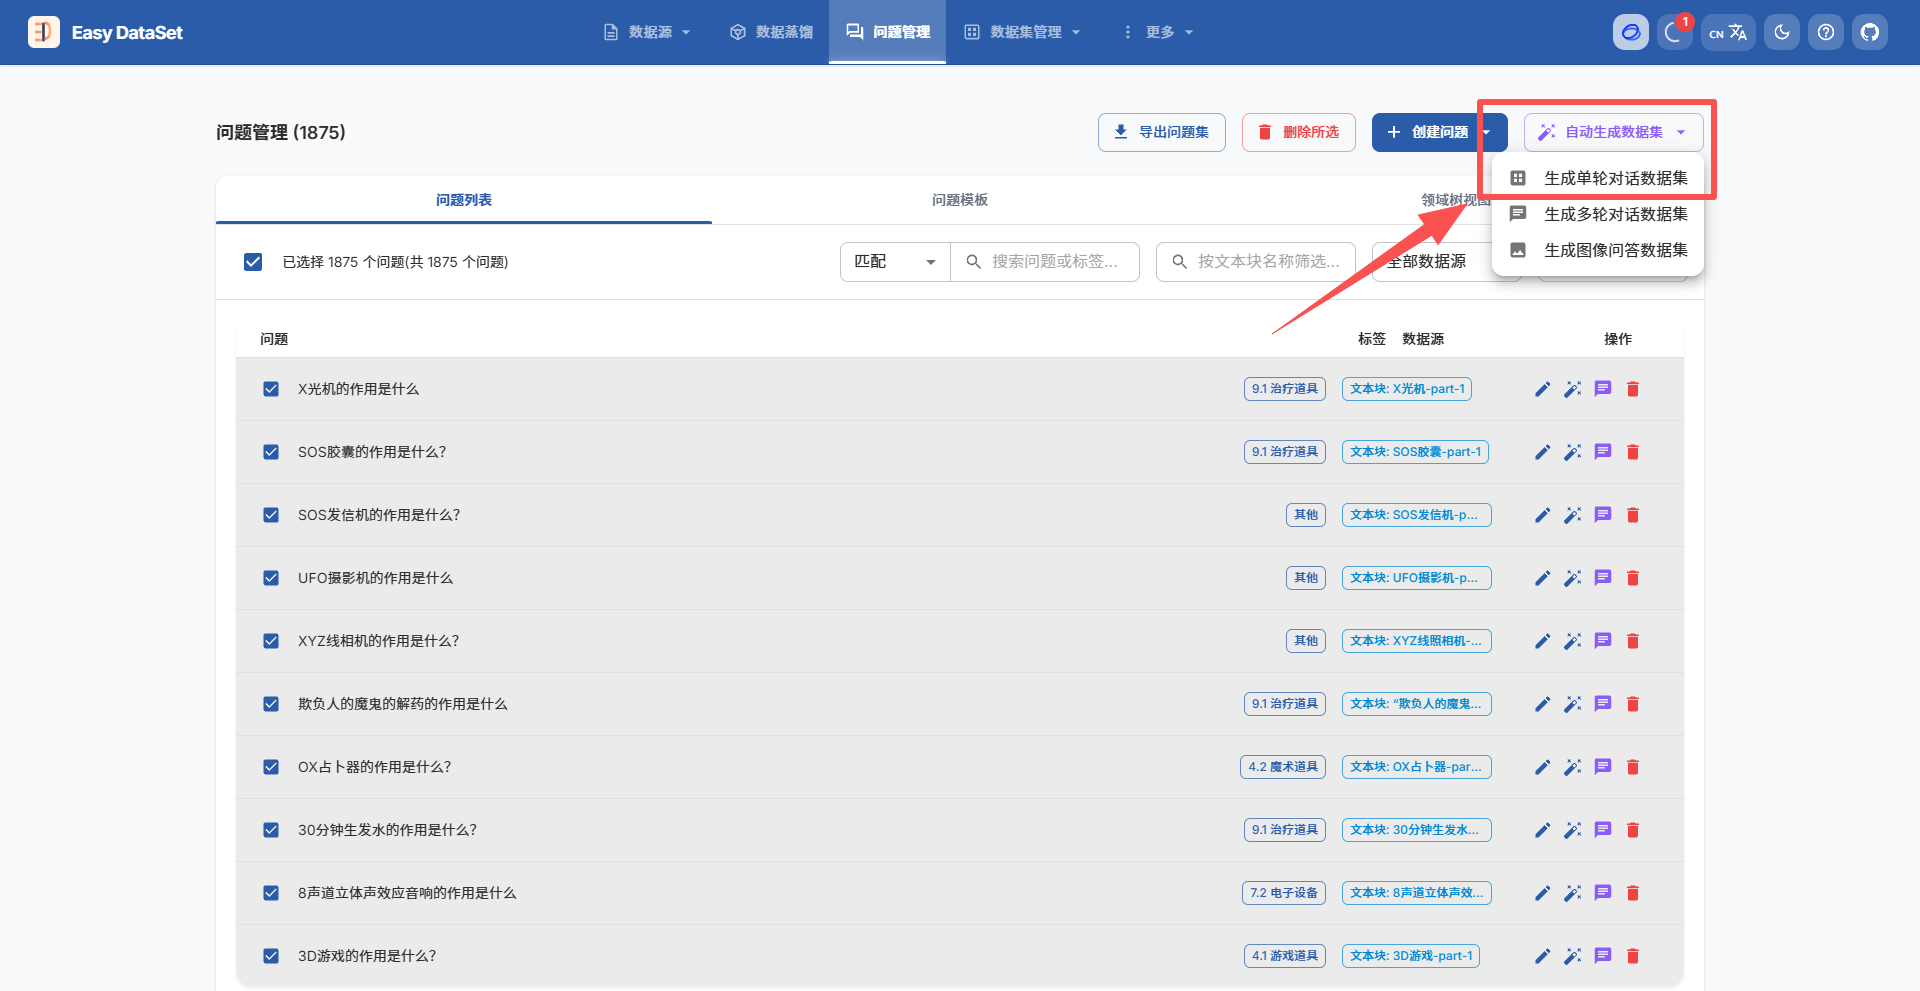Expand the 更多 navigation dropdown

[1158, 32]
